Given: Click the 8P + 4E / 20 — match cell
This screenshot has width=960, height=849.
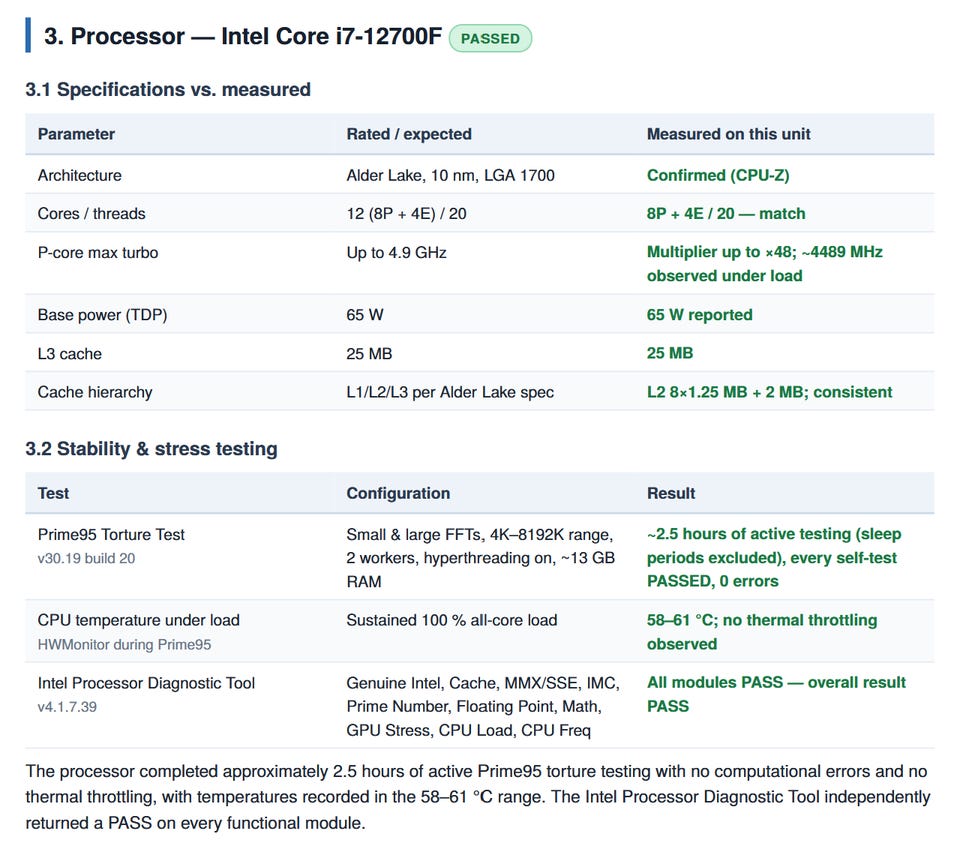Looking at the screenshot, I should point(726,214).
